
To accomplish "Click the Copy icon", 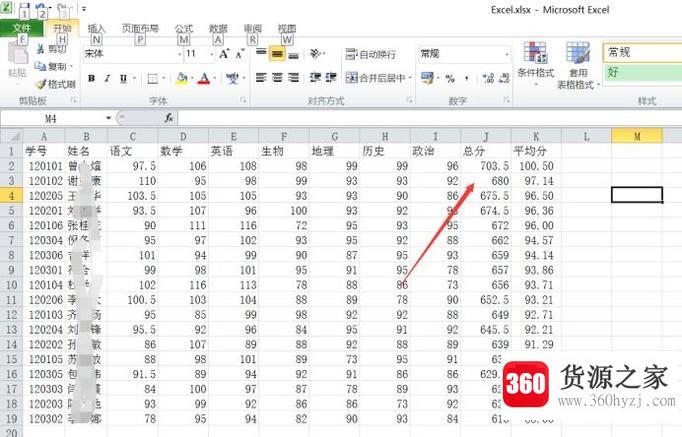I will [x=40, y=66].
